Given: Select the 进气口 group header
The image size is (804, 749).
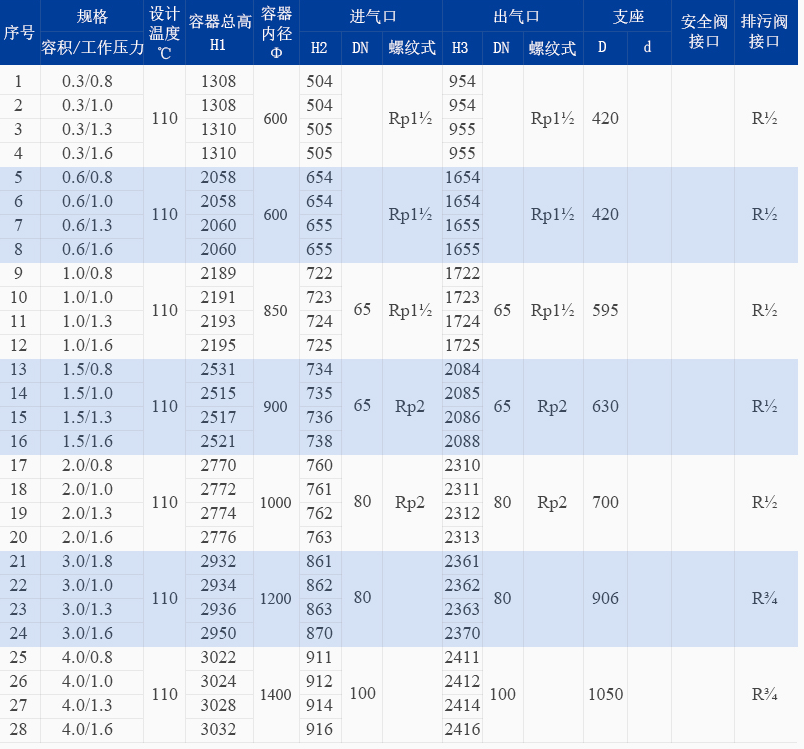Looking at the screenshot, I should point(370,17).
